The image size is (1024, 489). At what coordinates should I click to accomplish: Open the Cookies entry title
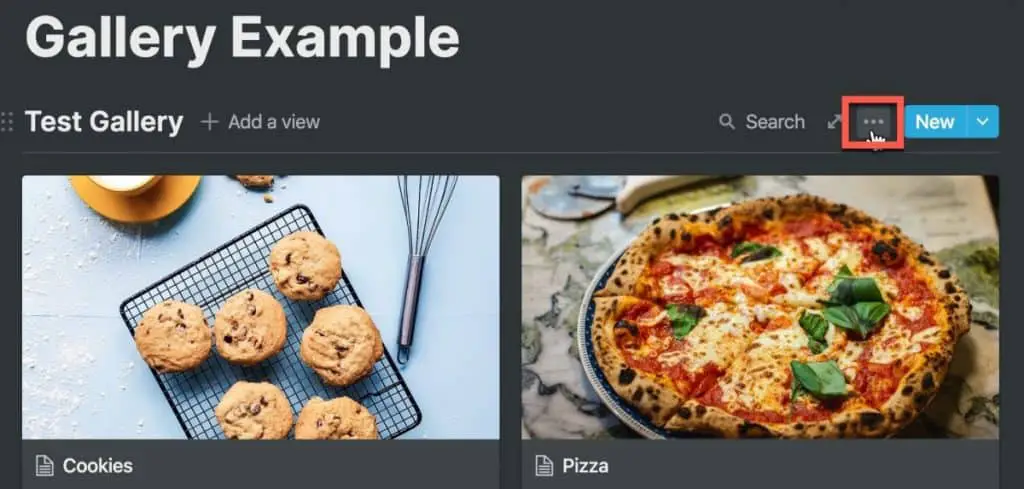pyautogui.click(x=98, y=466)
